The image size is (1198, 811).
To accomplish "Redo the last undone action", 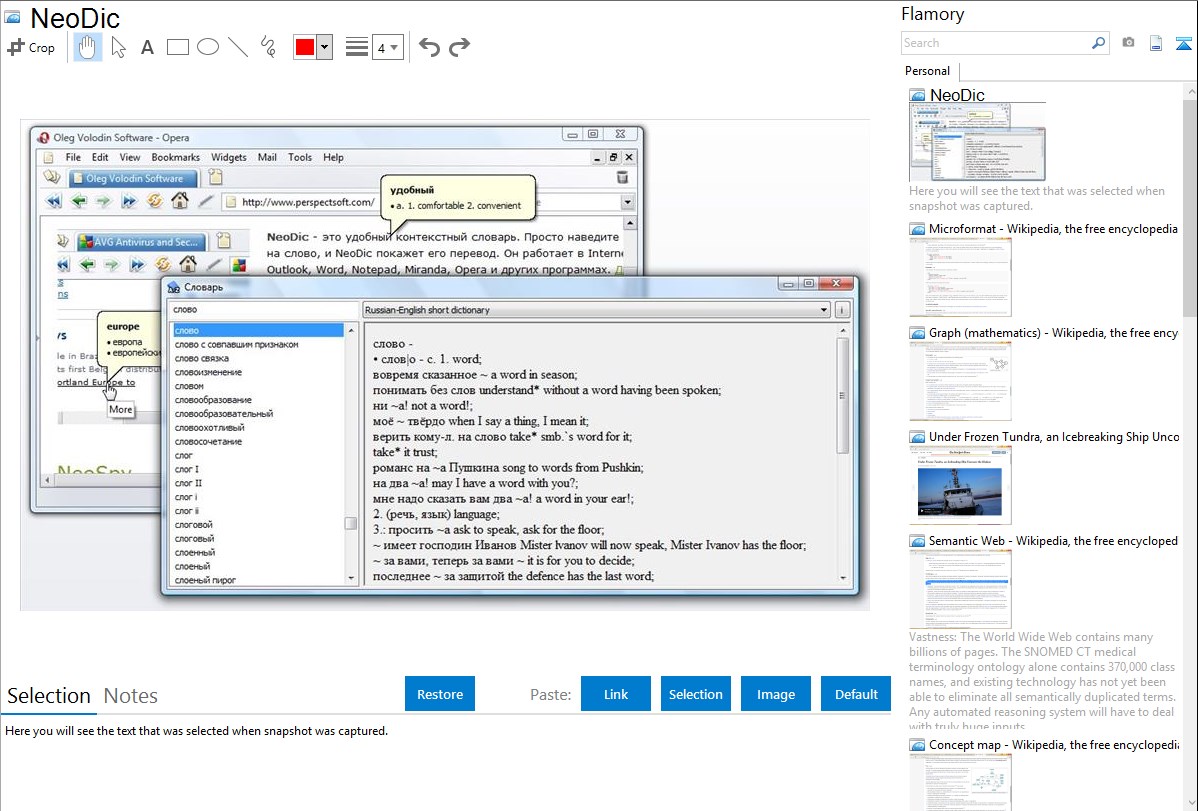I will (x=459, y=47).
